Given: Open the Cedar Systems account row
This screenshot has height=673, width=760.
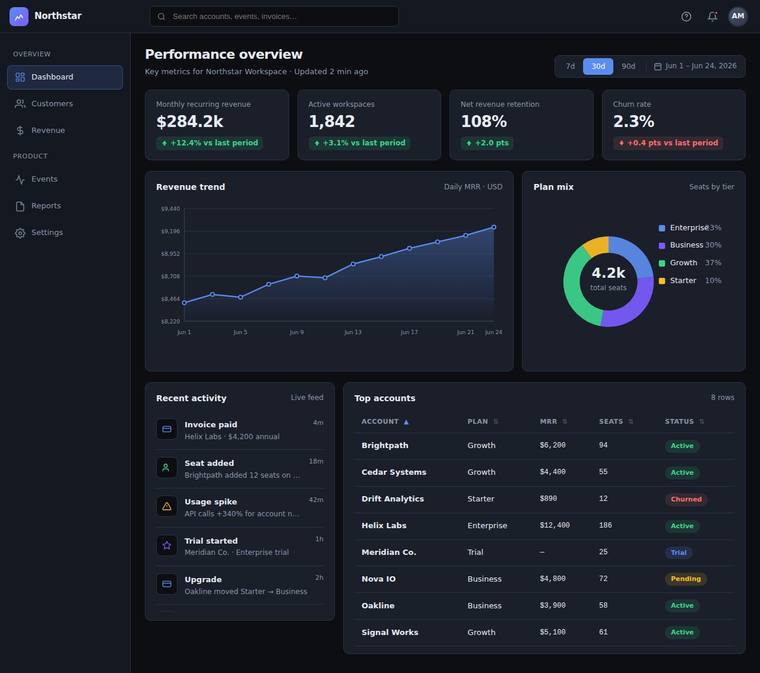Looking at the screenshot, I should 544,472.
